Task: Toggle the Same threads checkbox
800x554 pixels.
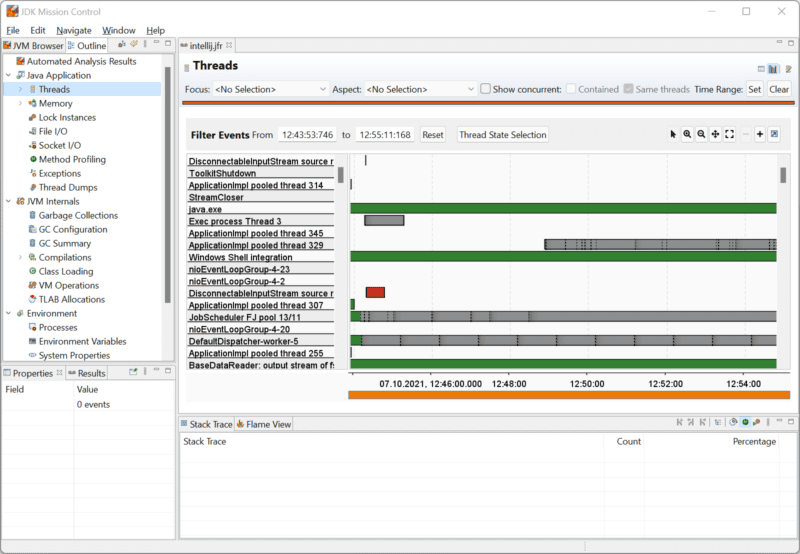Action: [x=629, y=89]
